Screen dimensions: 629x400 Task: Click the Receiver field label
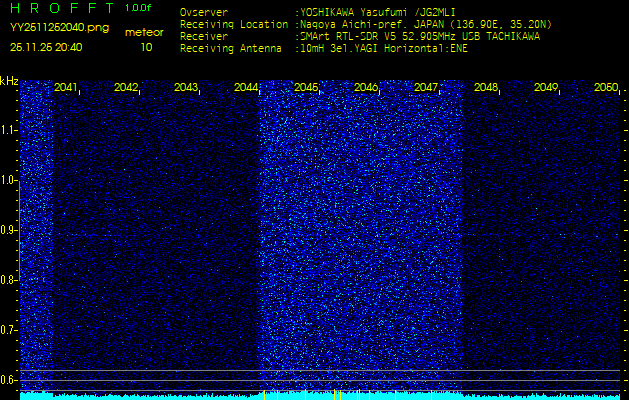(x=204, y=37)
